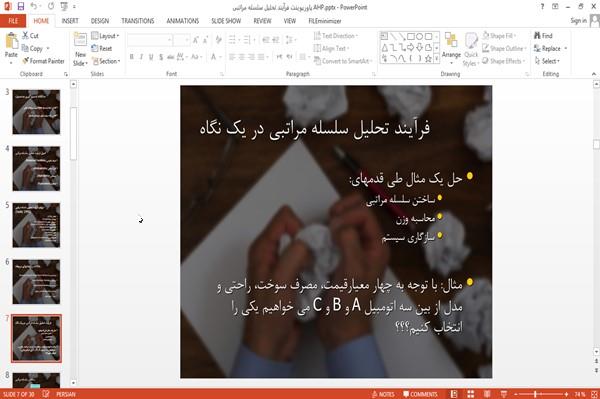Screen dimensions: 600x399
Task: Select slide 6 thumbnail
Action: pyautogui.click(x=36, y=282)
